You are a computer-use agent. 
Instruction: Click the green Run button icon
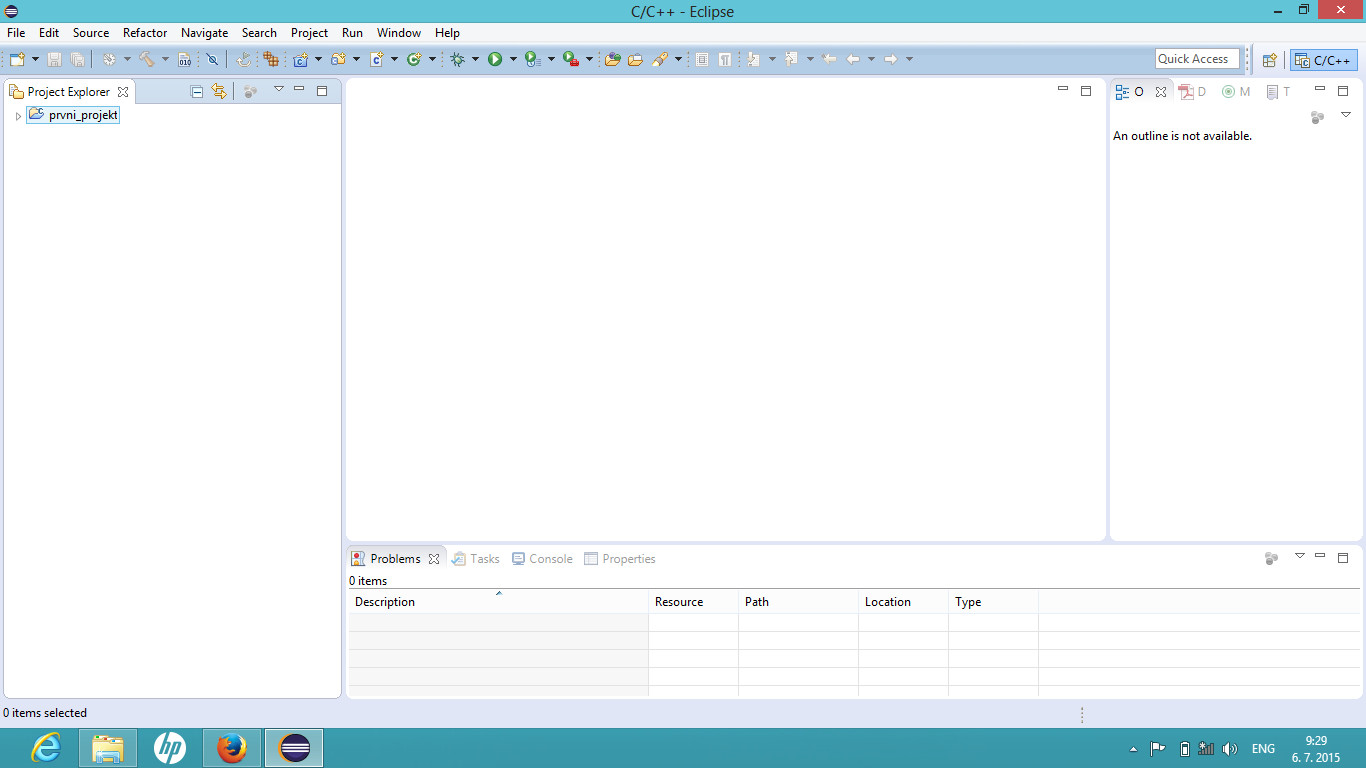point(495,60)
